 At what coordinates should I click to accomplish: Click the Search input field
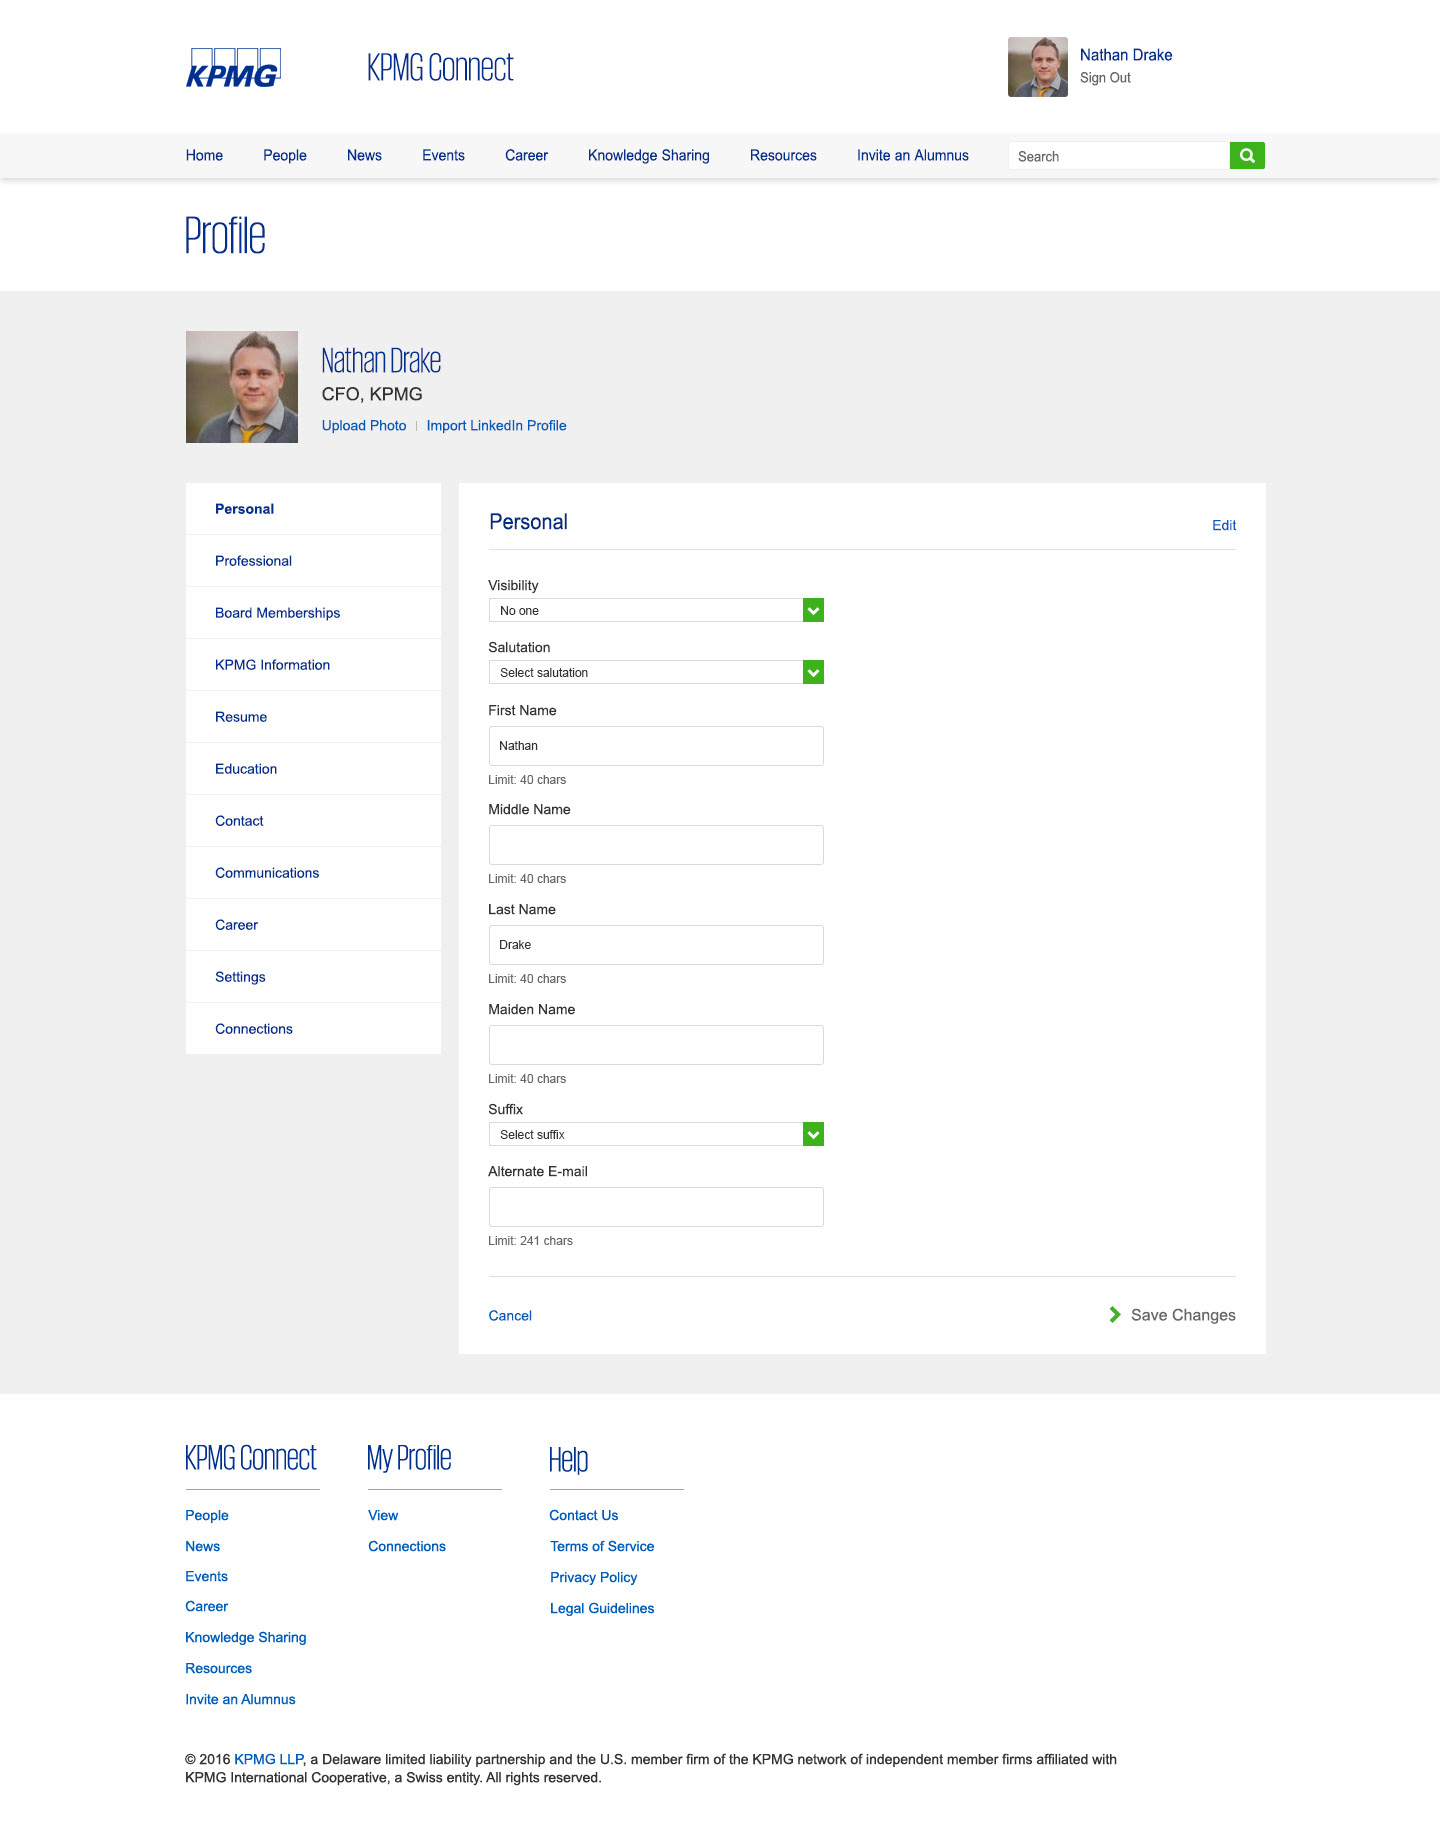point(1119,155)
